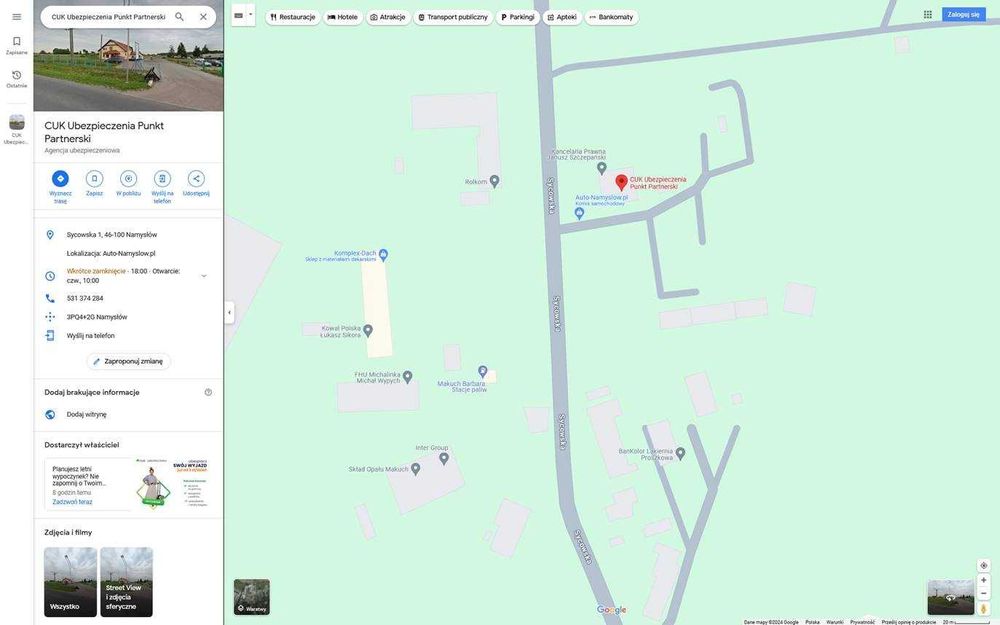Click the Udostępnij share button
This screenshot has width=1000, height=625.
(196, 183)
